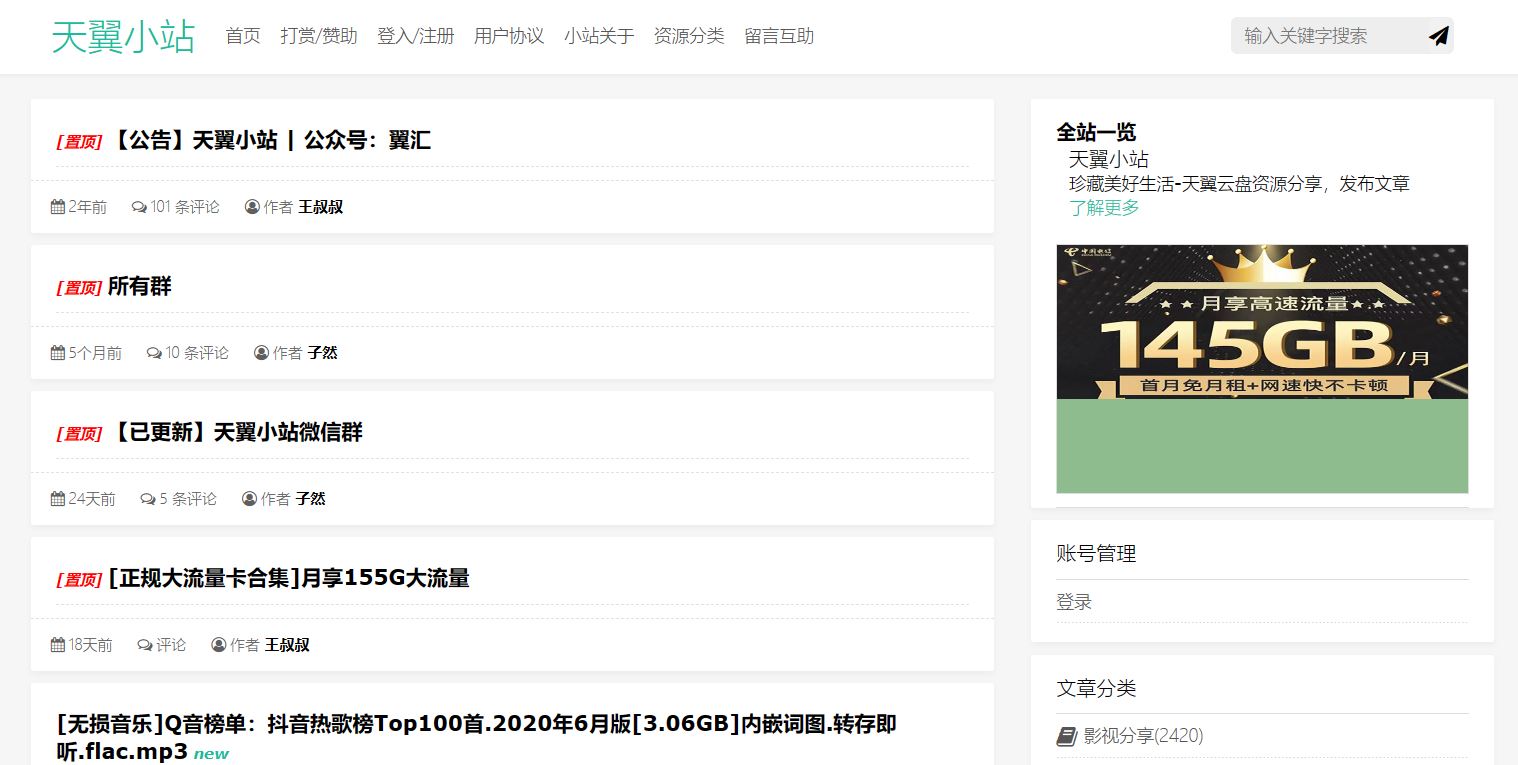
Task: Visit the 留言互助 page
Action: 779,36
